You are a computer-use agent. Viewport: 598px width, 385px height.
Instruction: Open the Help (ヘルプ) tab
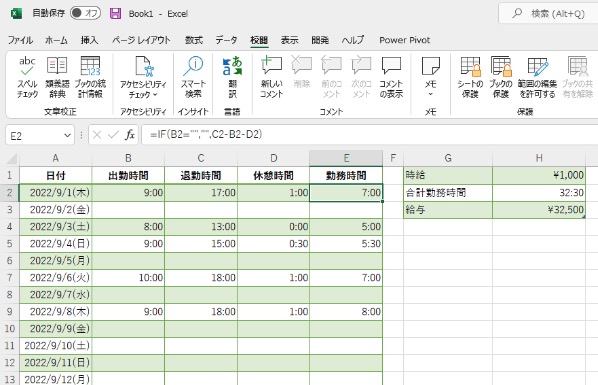pyautogui.click(x=353, y=40)
